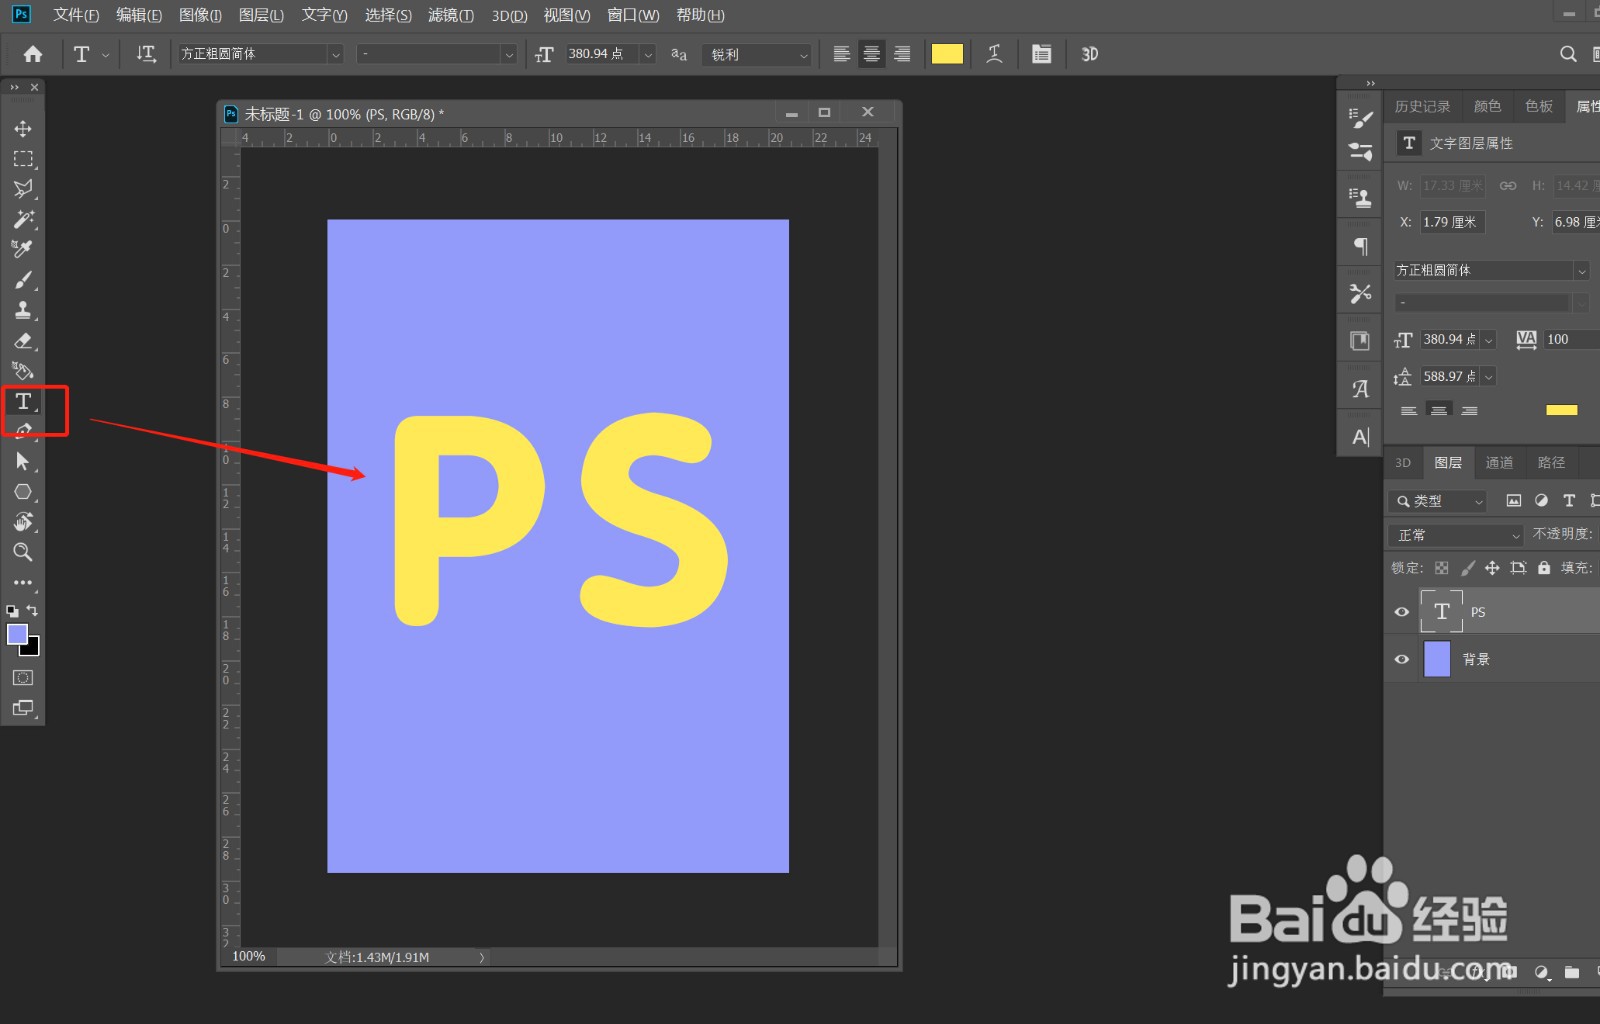The height and width of the screenshot is (1024, 1600).
Task: Click the X position field 1.79 厘米
Action: [x=1453, y=222]
